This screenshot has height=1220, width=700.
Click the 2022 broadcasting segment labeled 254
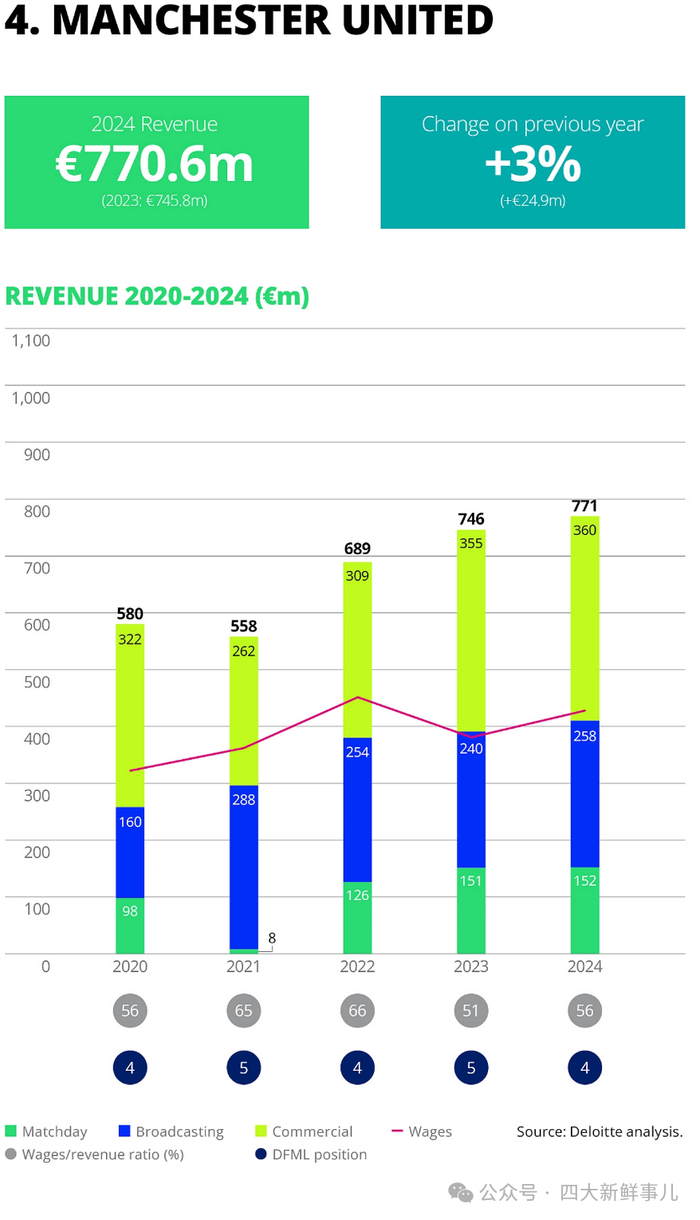[357, 810]
